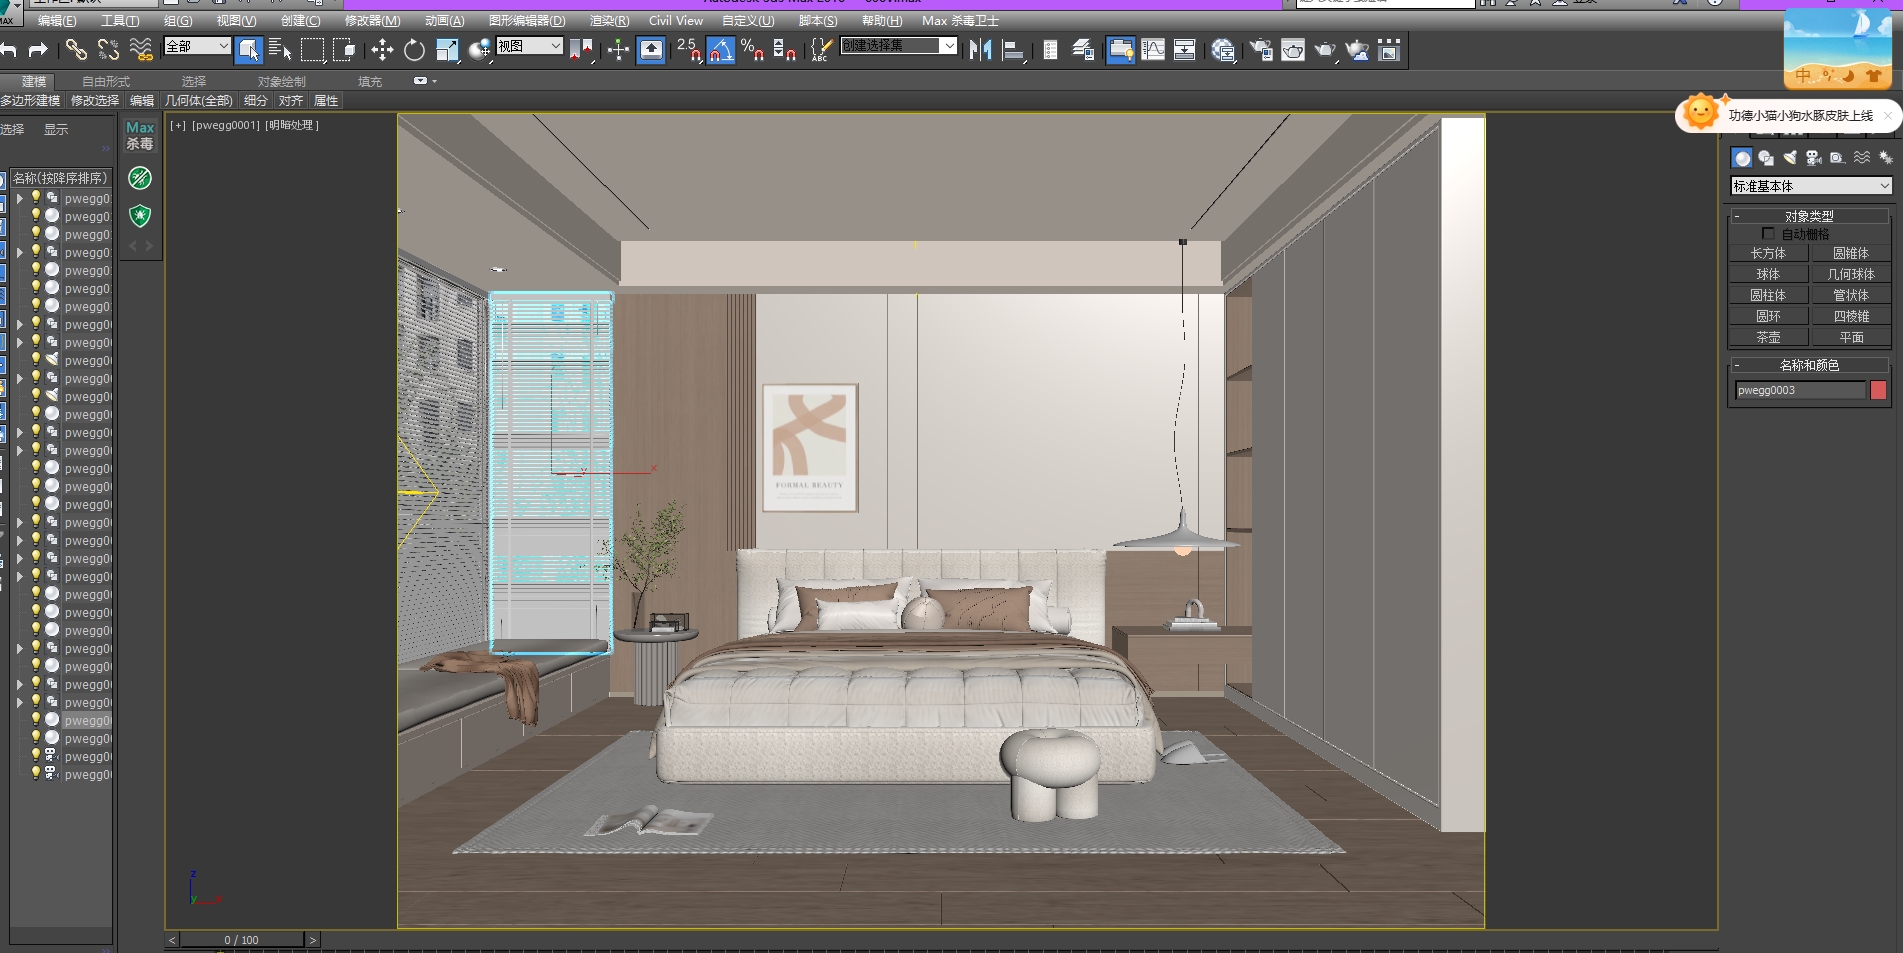Click the green scan icon under Max杀毒
Viewport: 1903px width, 953px height.
[x=140, y=178]
